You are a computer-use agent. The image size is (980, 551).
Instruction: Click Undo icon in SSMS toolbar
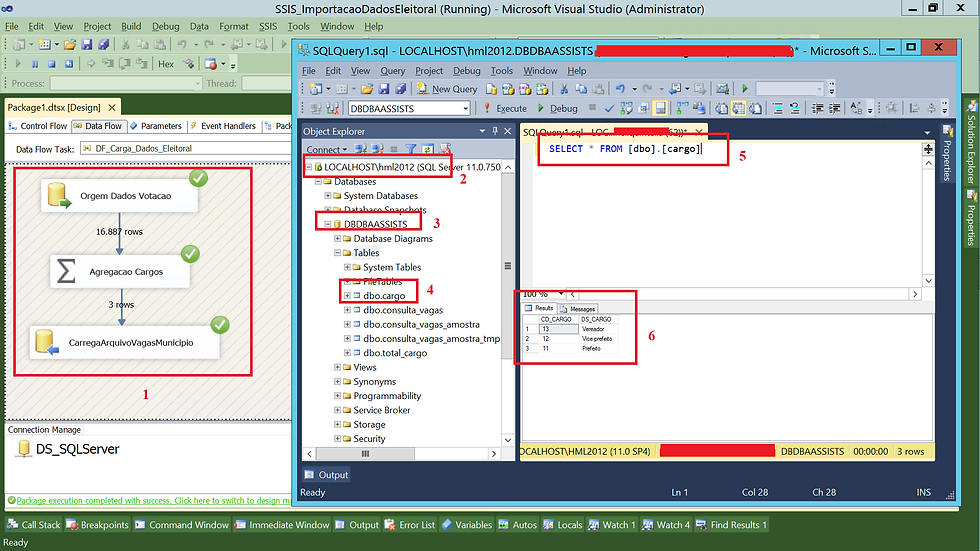point(620,89)
